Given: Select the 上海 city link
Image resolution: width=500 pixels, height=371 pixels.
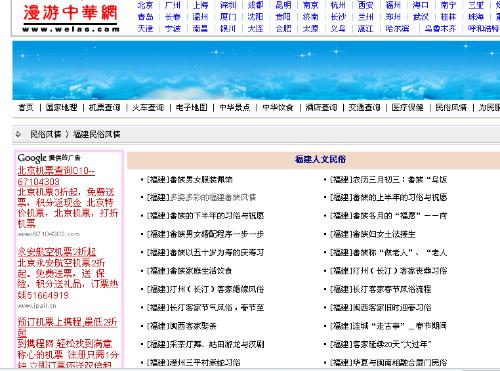Looking at the screenshot, I should click(200, 5).
